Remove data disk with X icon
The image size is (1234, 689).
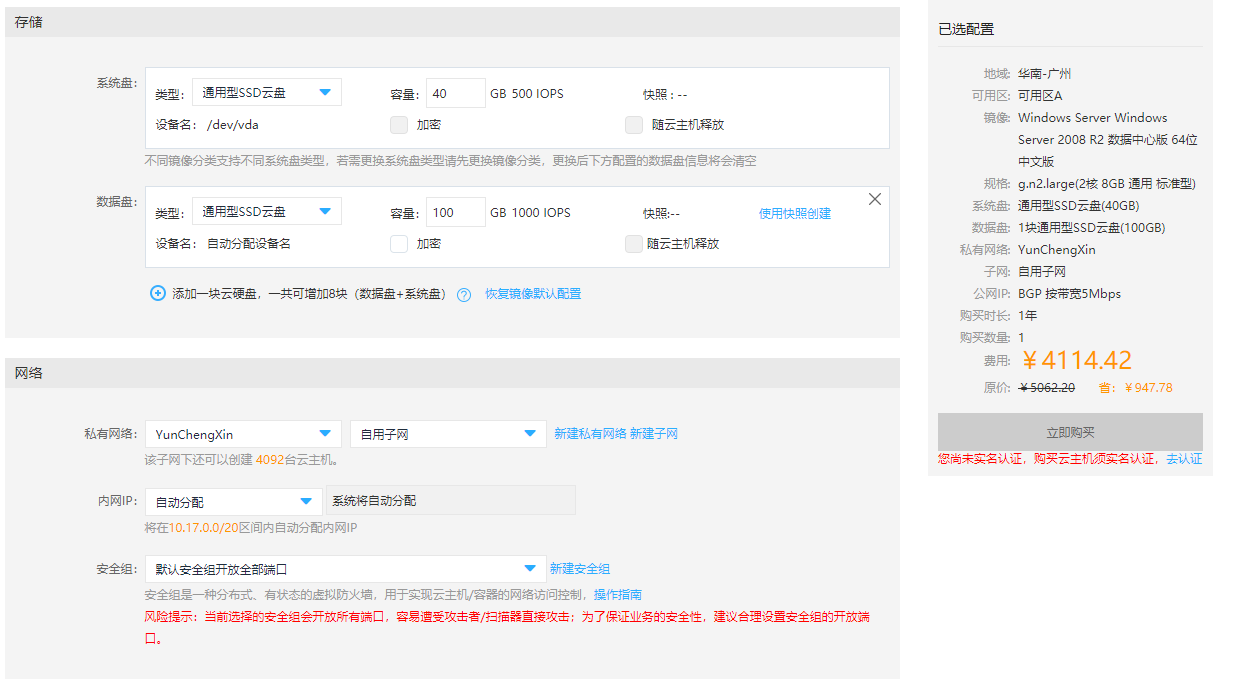click(875, 199)
